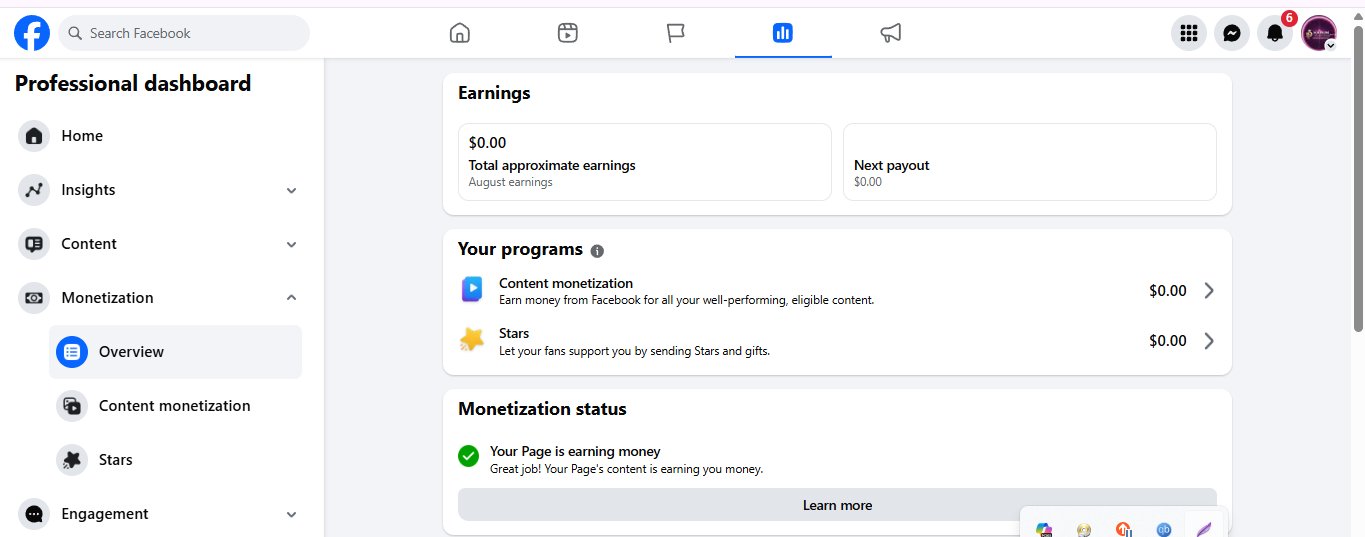Click the Content monetization program icon
Viewport: 1365px width, 537px height.
point(472,290)
